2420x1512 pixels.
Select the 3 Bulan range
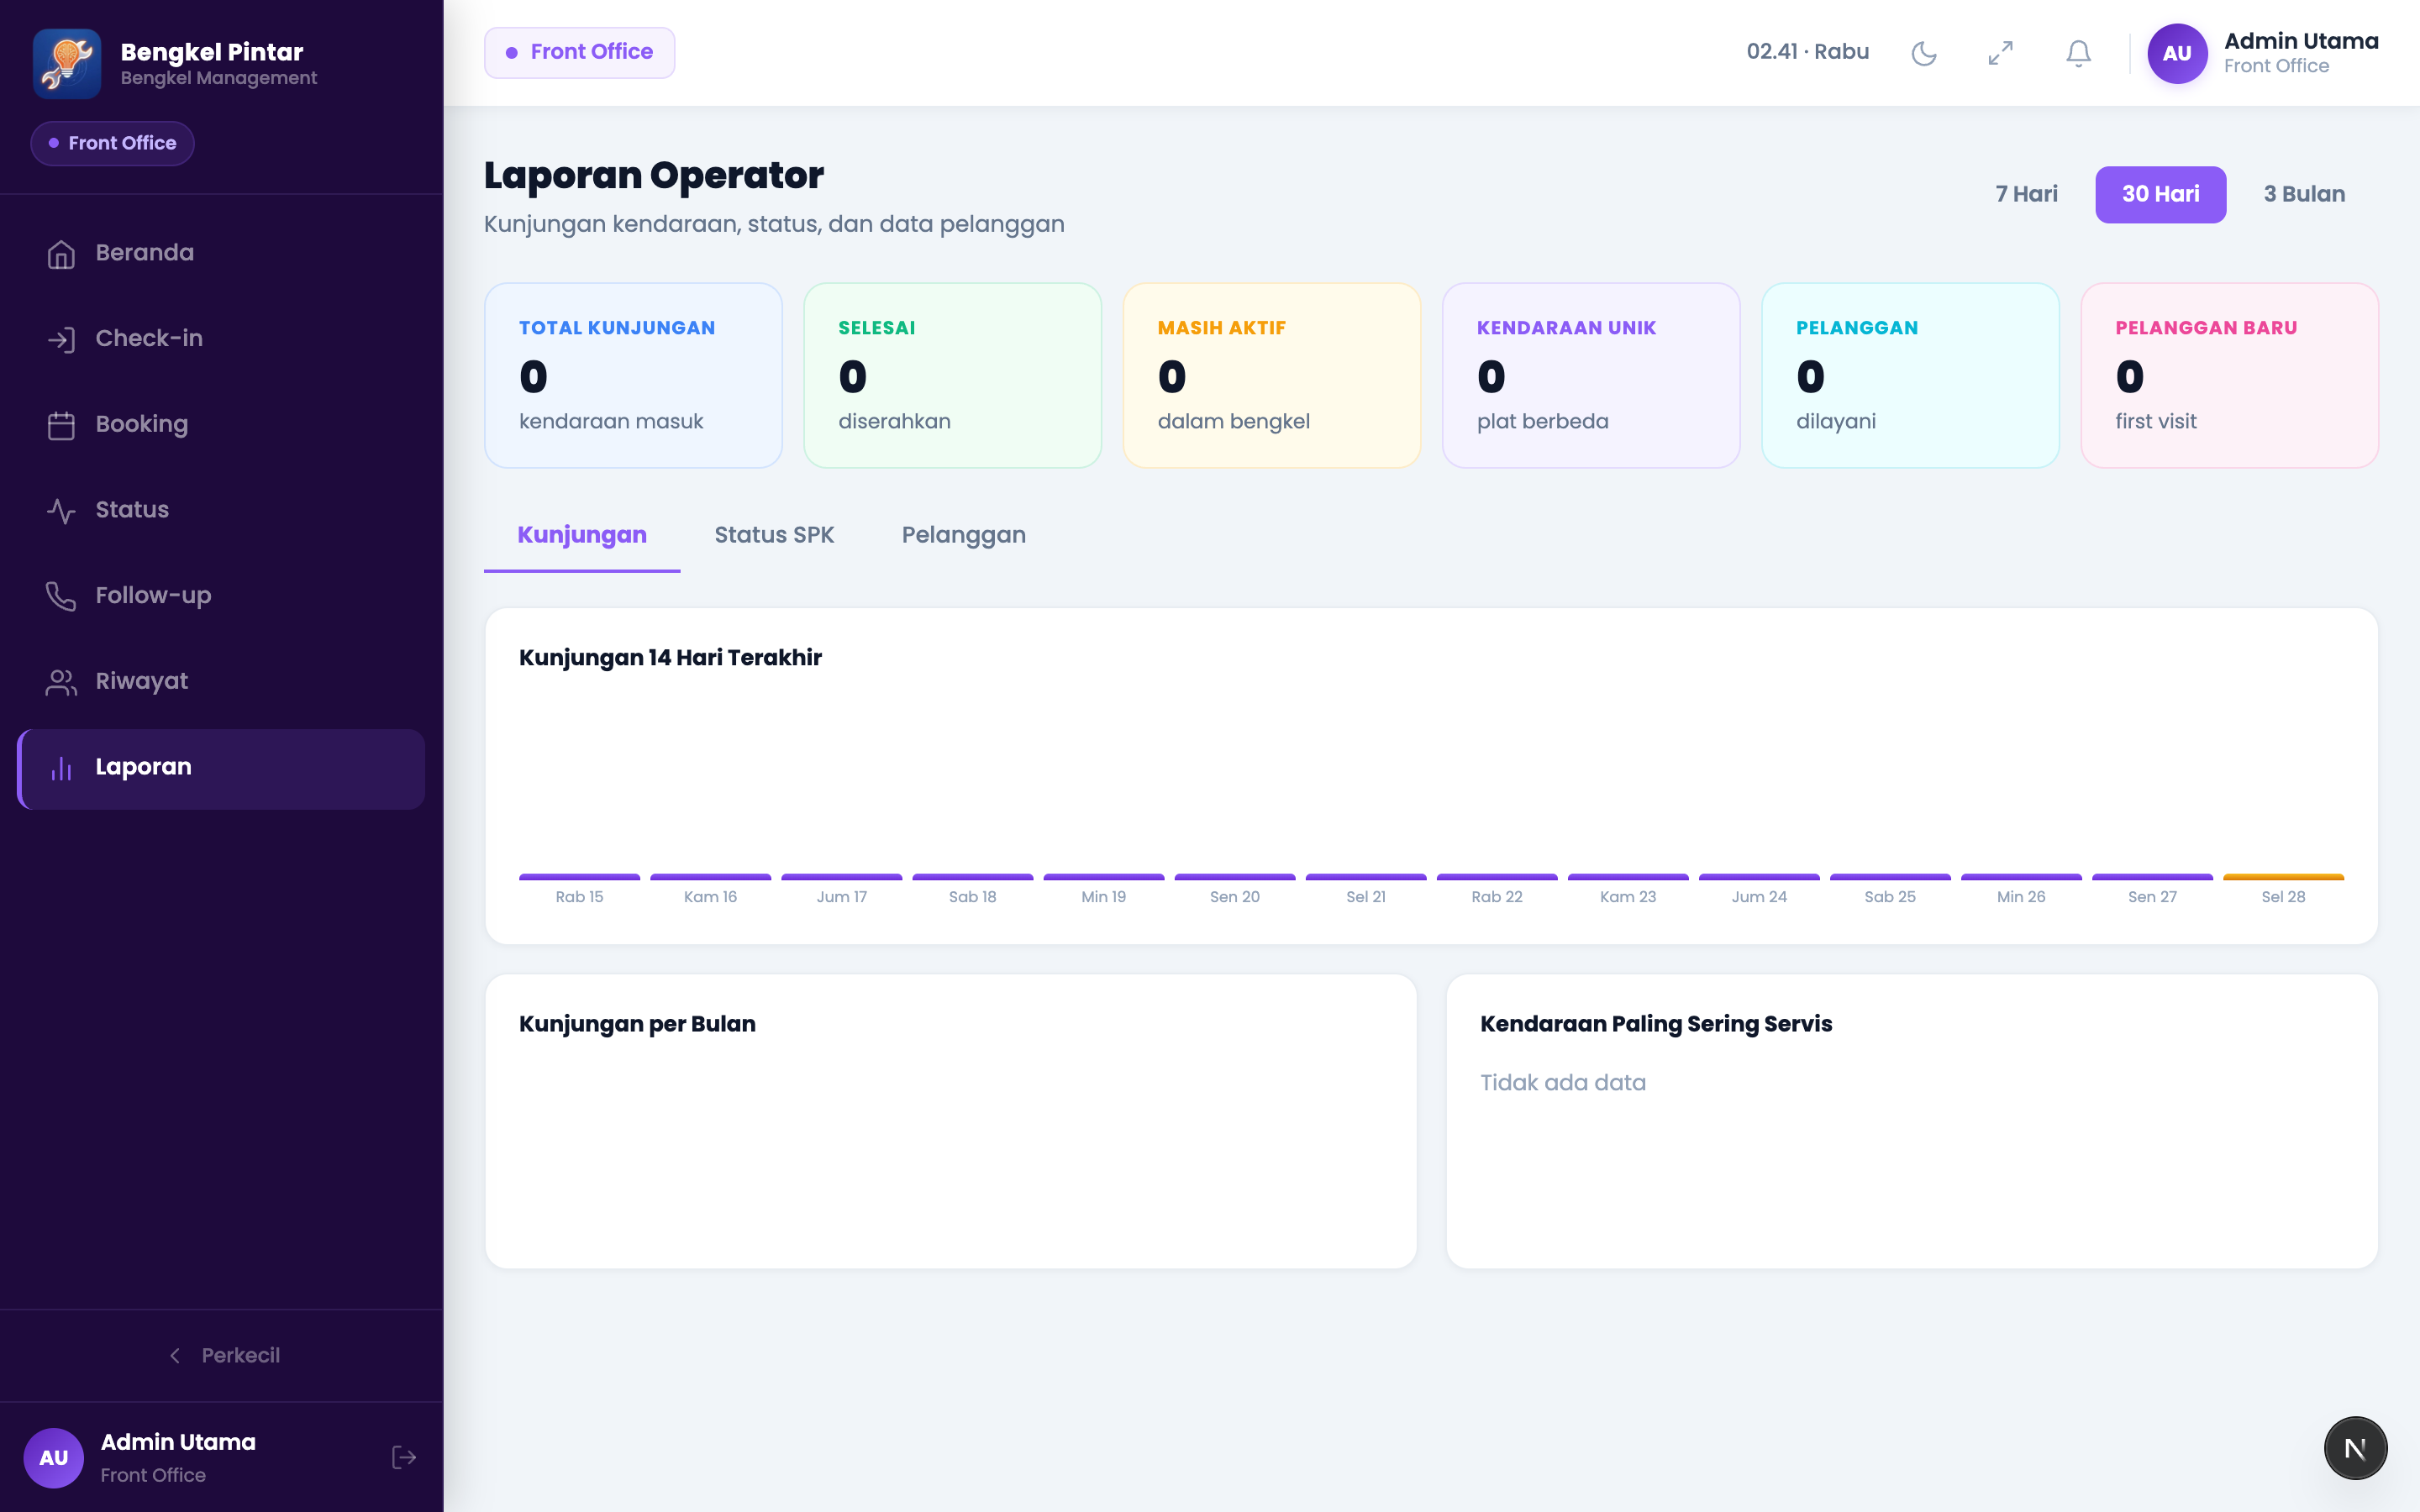[x=2304, y=194]
